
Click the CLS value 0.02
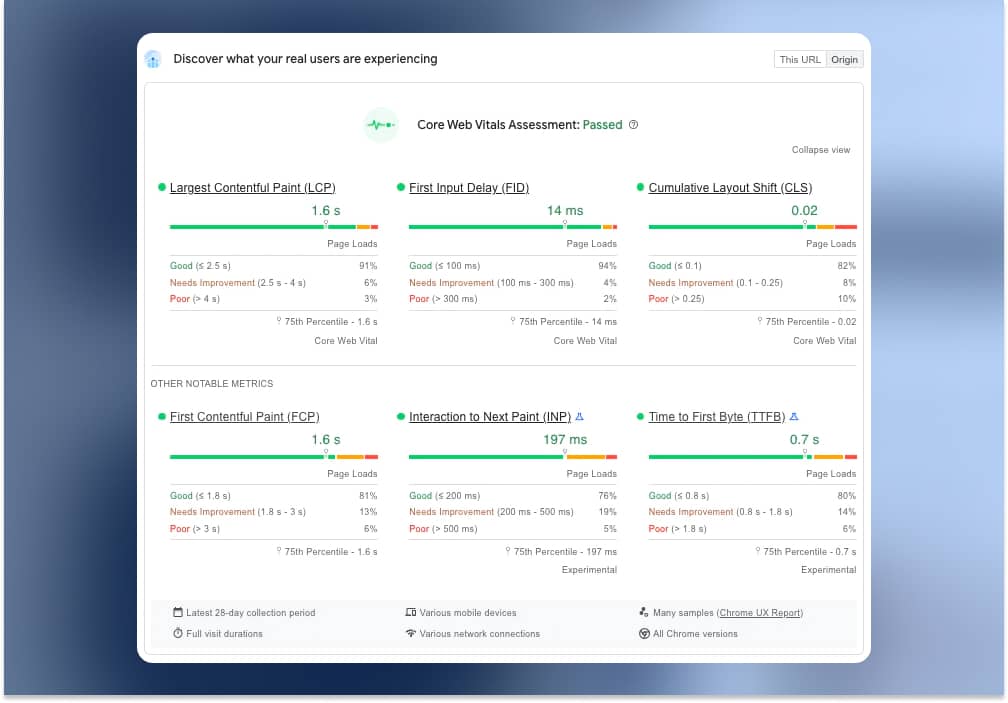pyautogui.click(x=804, y=211)
